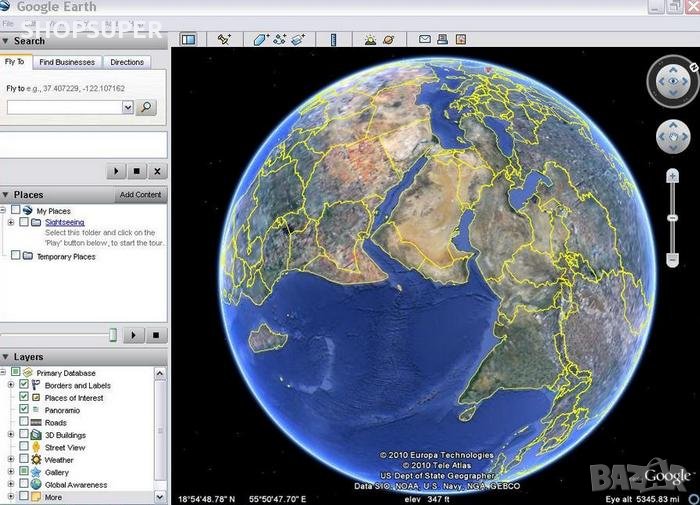700x505 pixels.
Task: Open the Directions tab
Action: (x=127, y=62)
